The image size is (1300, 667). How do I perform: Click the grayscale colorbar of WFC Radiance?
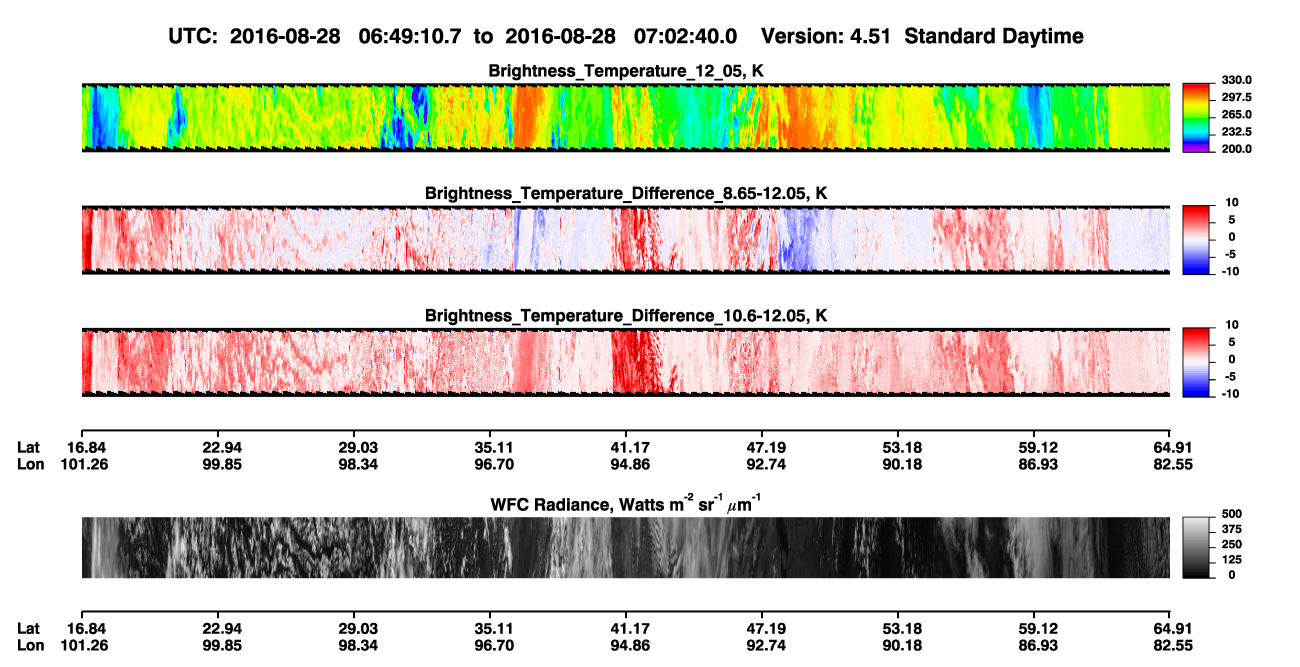pyautogui.click(x=1196, y=546)
